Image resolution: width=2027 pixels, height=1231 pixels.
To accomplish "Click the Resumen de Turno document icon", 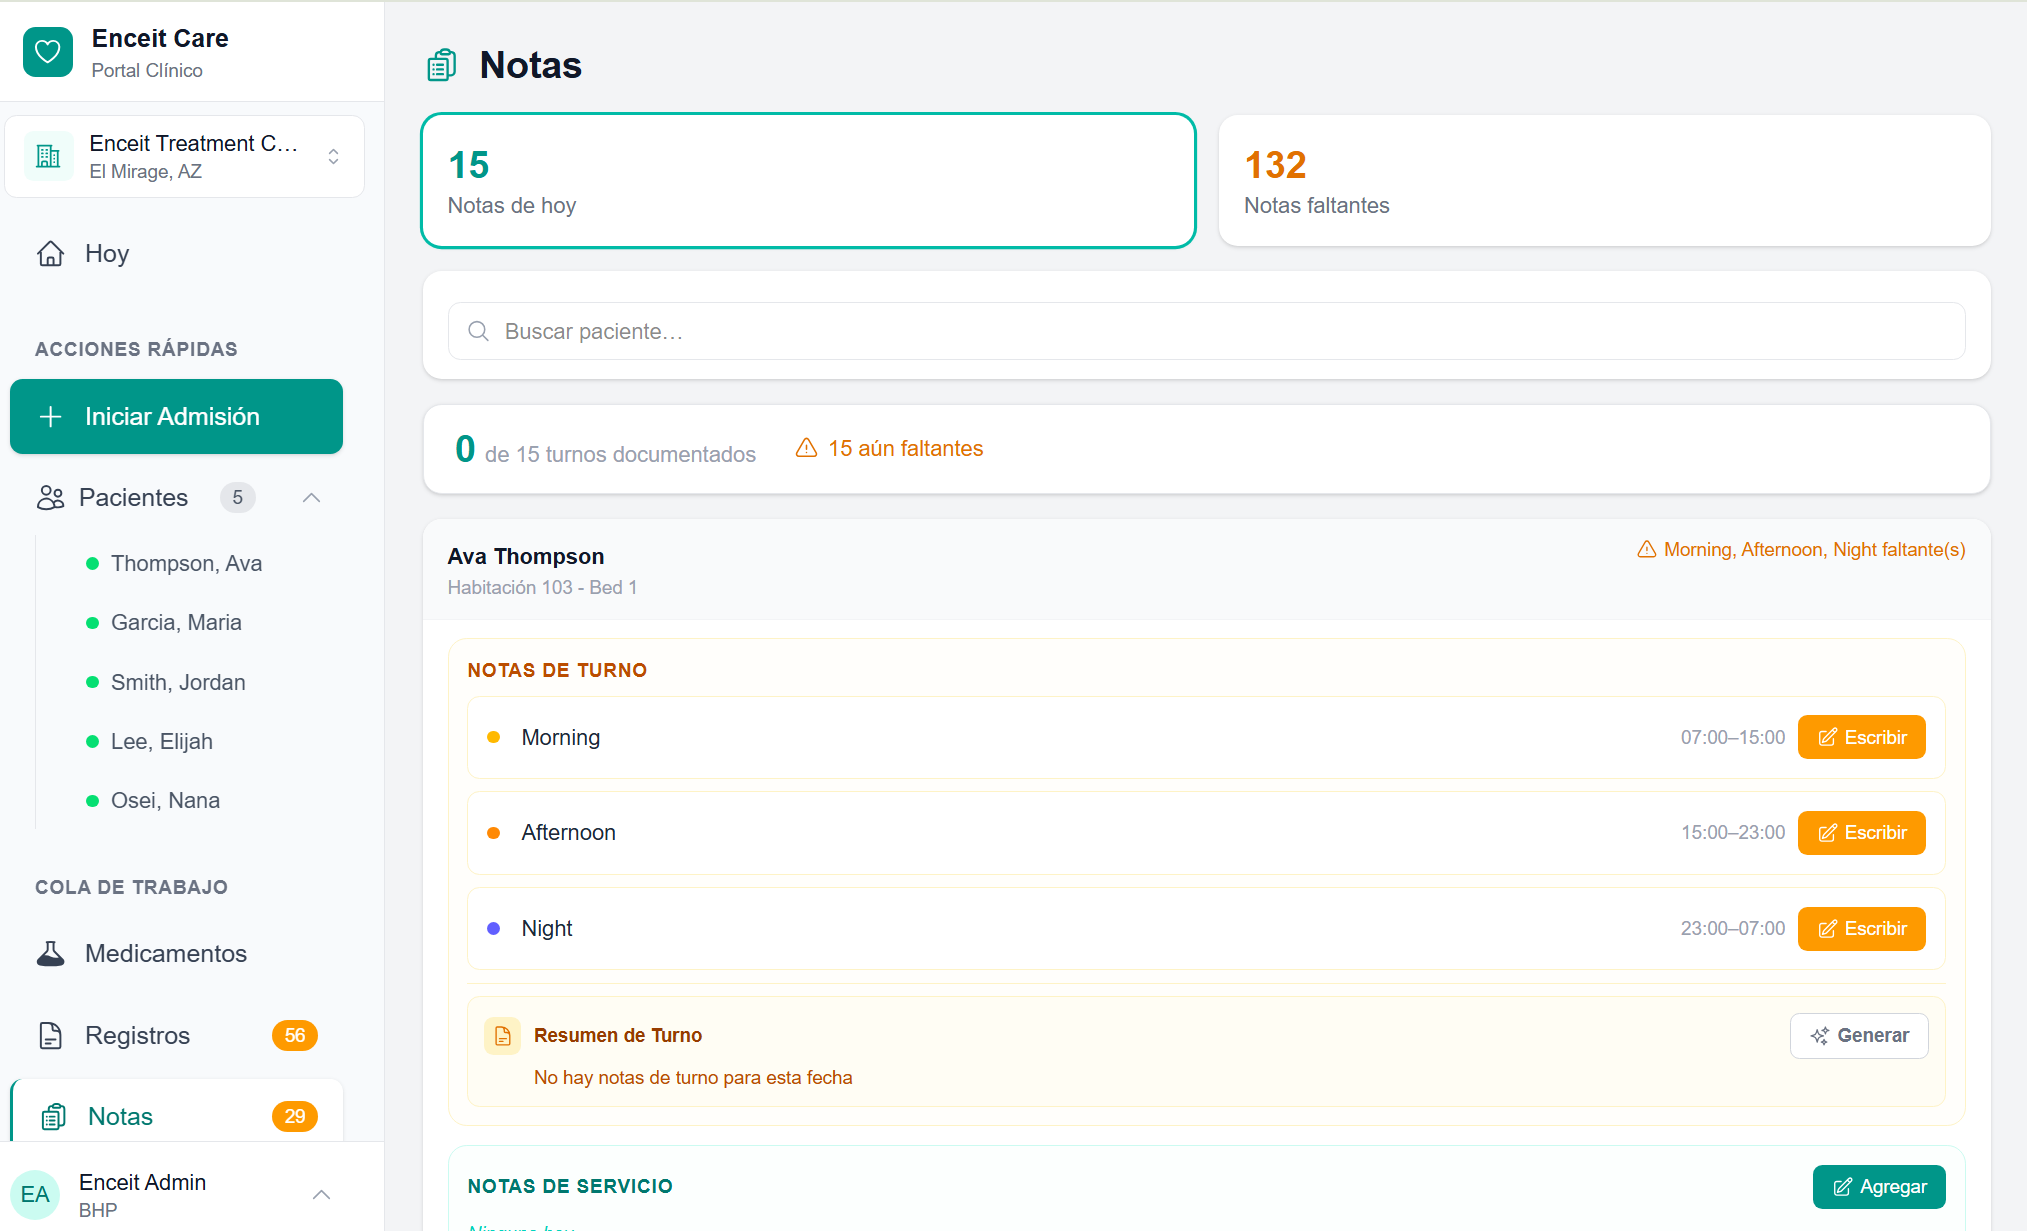I will tap(502, 1036).
